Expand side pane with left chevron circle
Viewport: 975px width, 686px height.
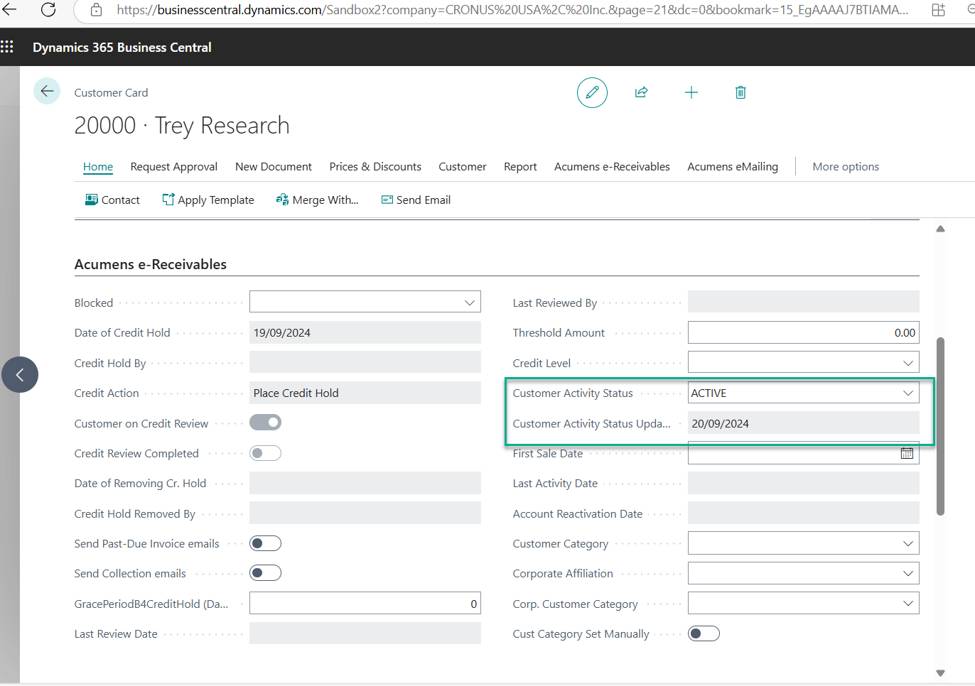point(20,374)
